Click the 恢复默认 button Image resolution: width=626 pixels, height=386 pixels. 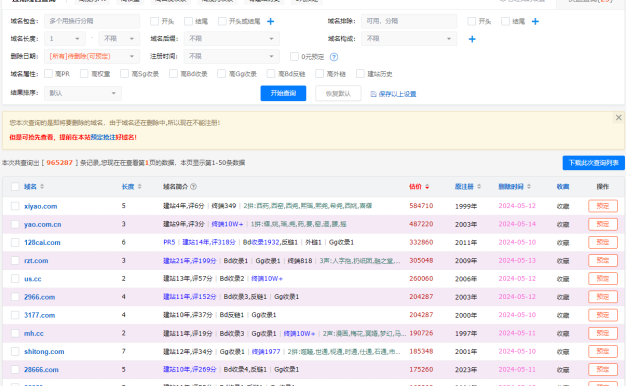click(338, 93)
